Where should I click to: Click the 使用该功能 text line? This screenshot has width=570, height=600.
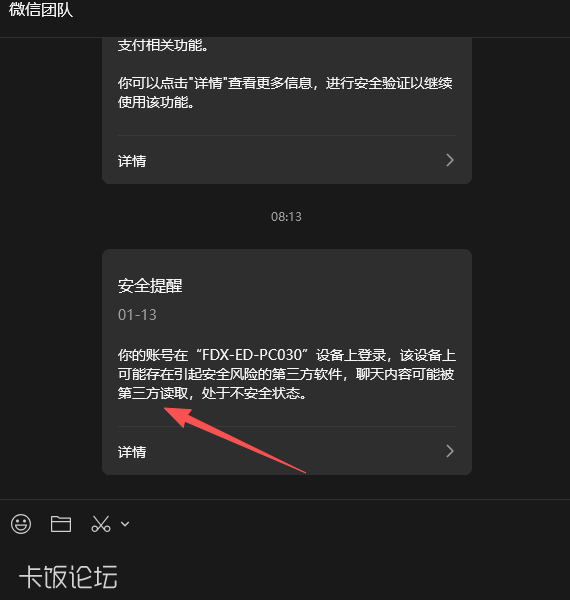pos(156,102)
